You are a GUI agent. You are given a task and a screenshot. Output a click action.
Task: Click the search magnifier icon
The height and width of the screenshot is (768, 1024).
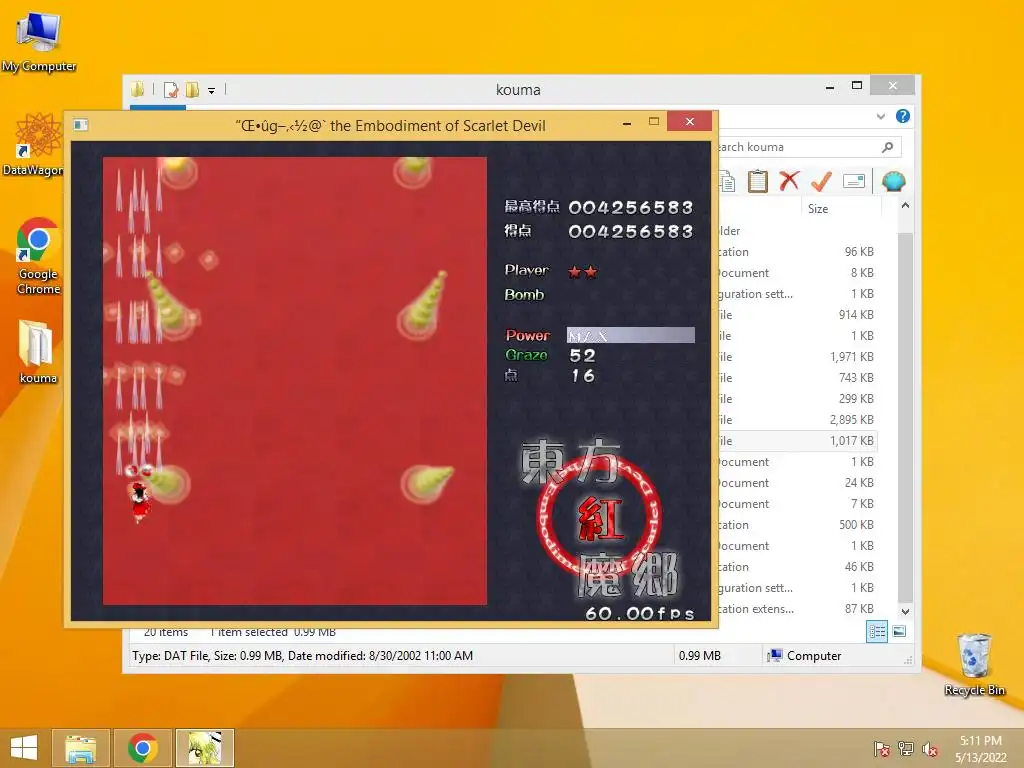pyautogui.click(x=888, y=147)
